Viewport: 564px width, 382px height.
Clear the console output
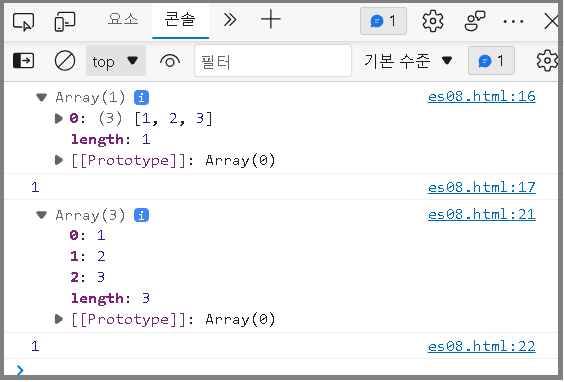tap(65, 60)
